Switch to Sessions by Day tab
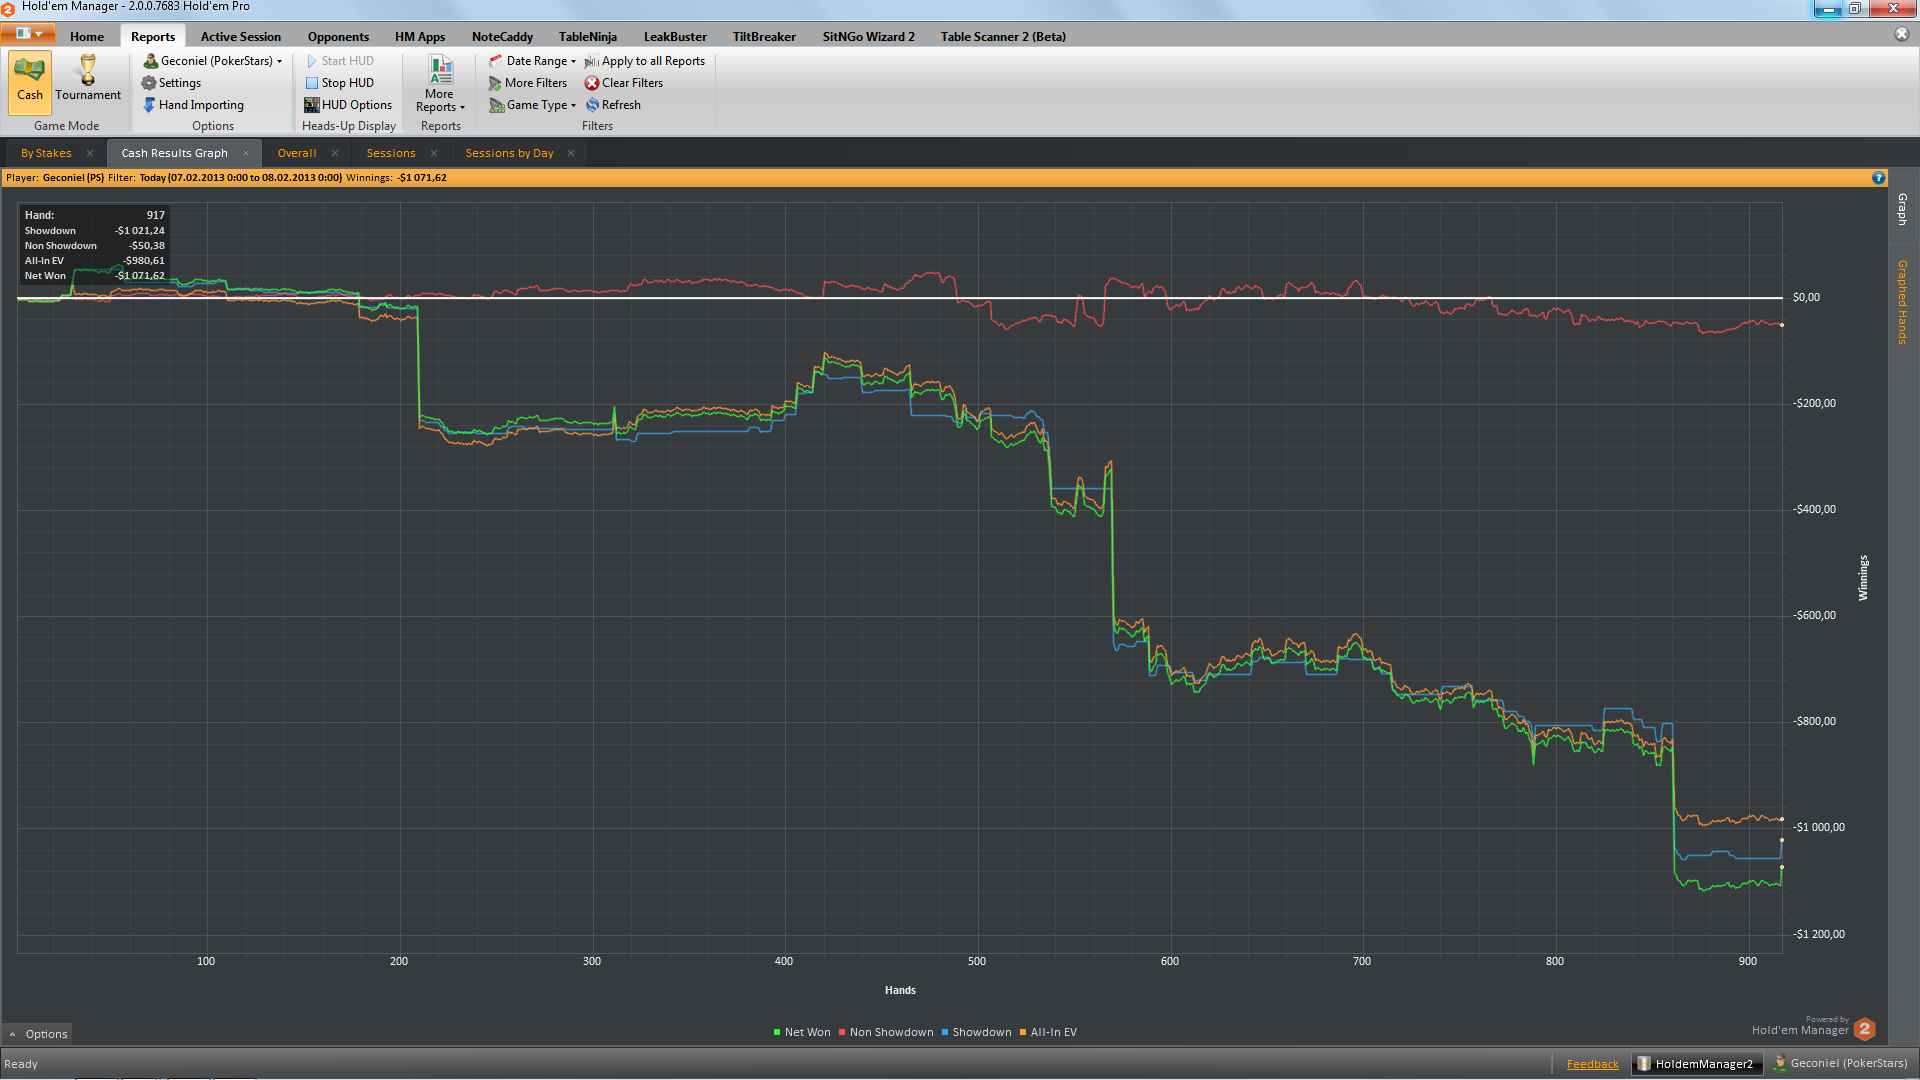This screenshot has height=1080, width=1920. tap(509, 153)
